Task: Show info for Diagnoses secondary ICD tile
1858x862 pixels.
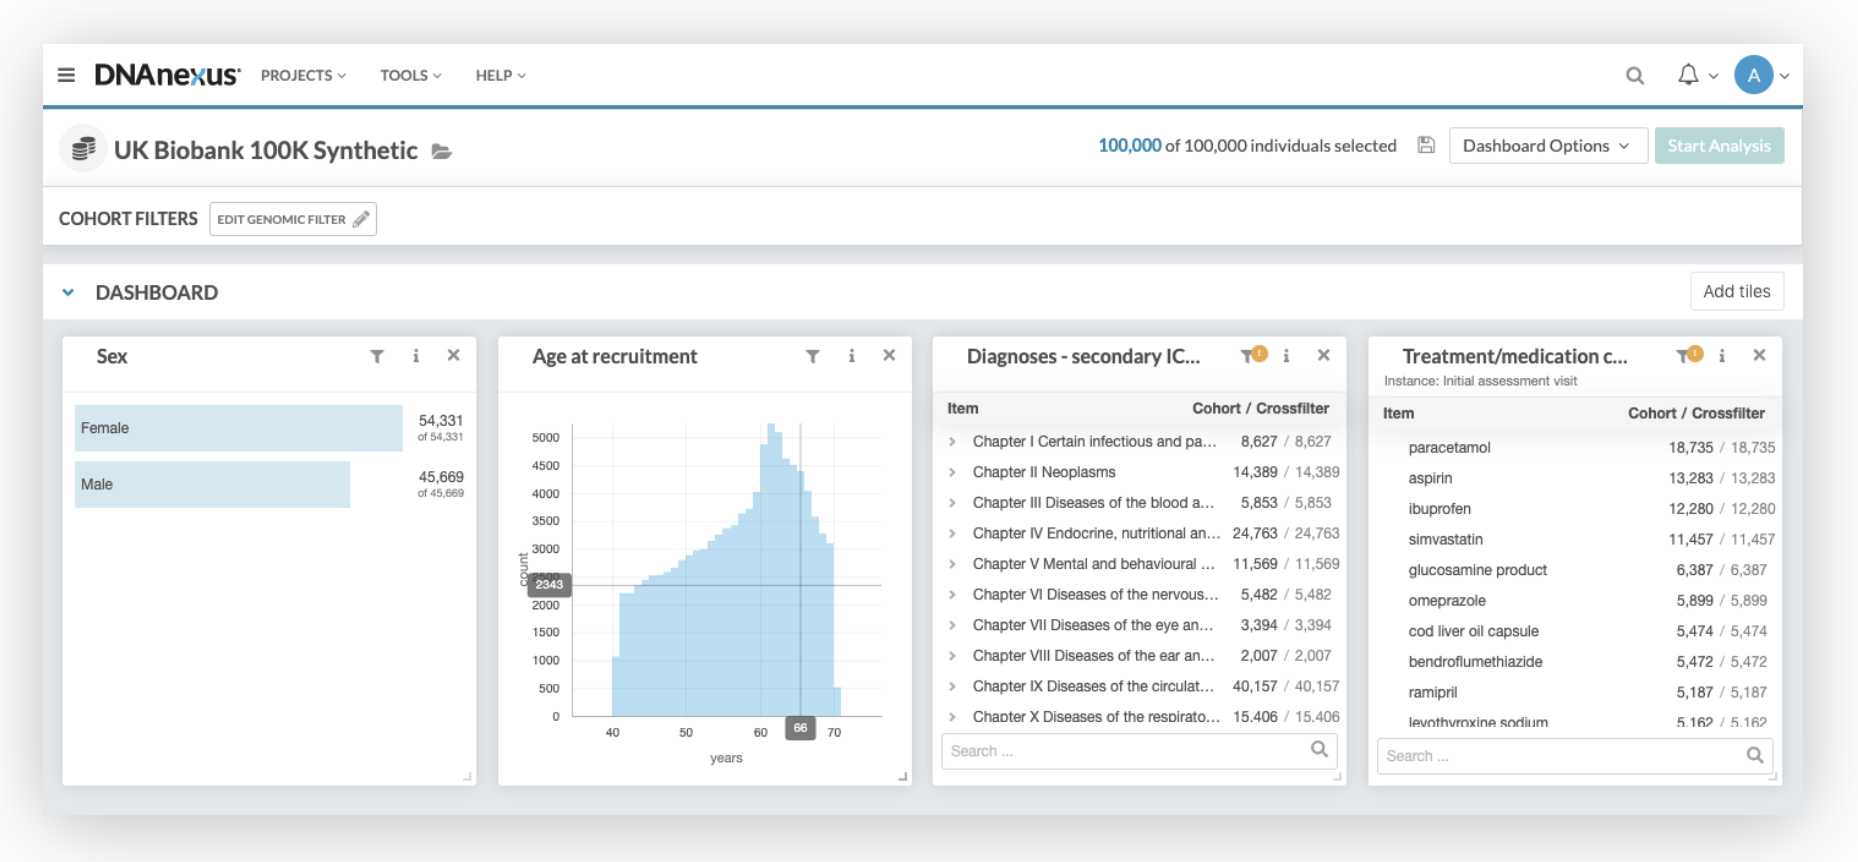Action: 1286,356
